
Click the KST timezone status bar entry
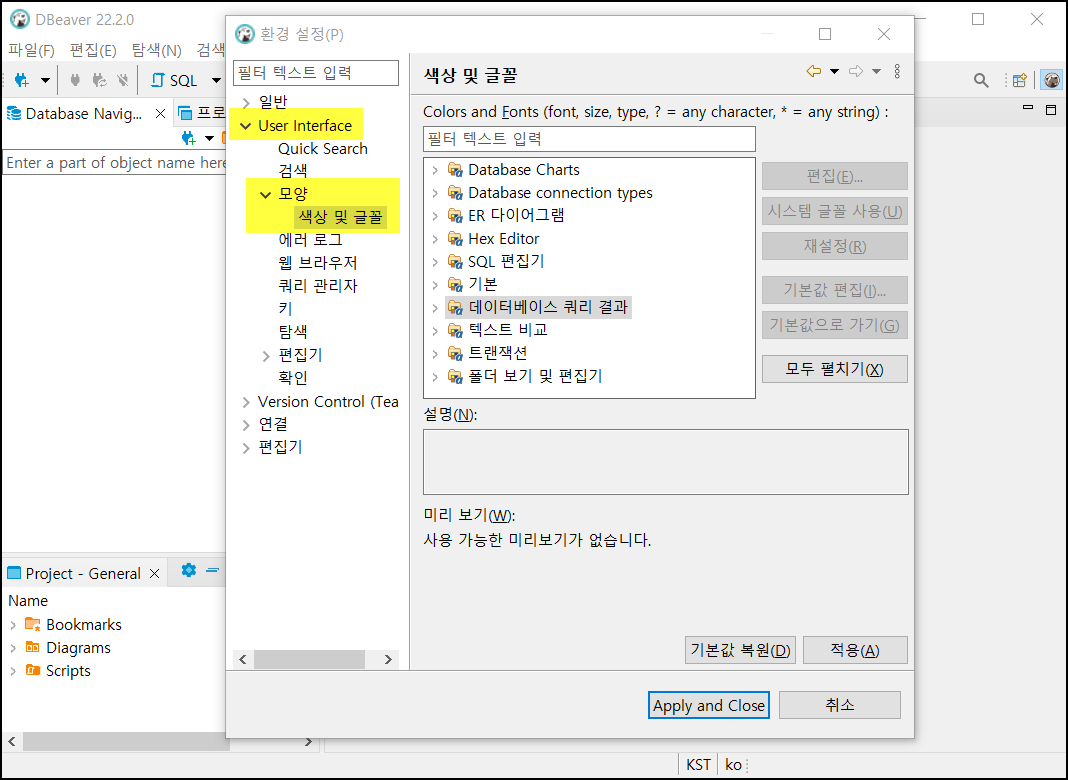[698, 765]
